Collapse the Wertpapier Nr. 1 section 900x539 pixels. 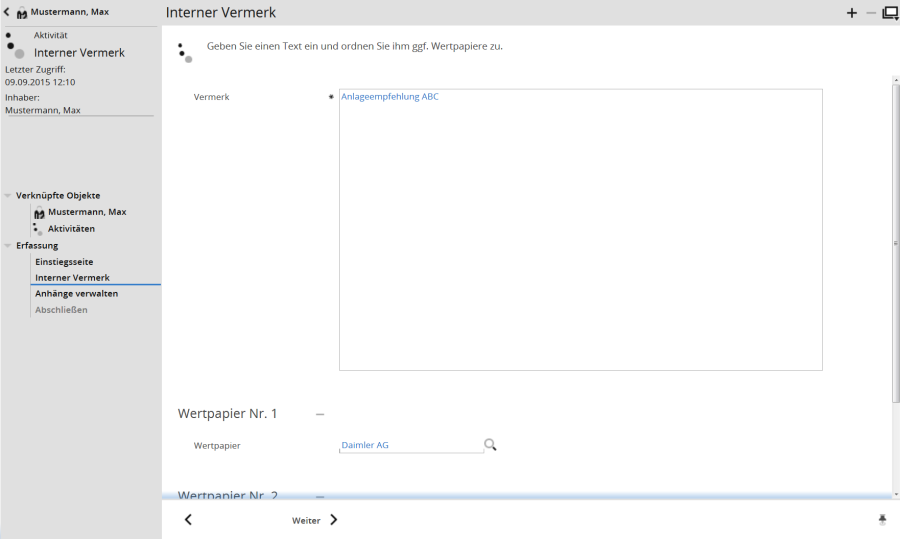pyautogui.click(x=320, y=413)
